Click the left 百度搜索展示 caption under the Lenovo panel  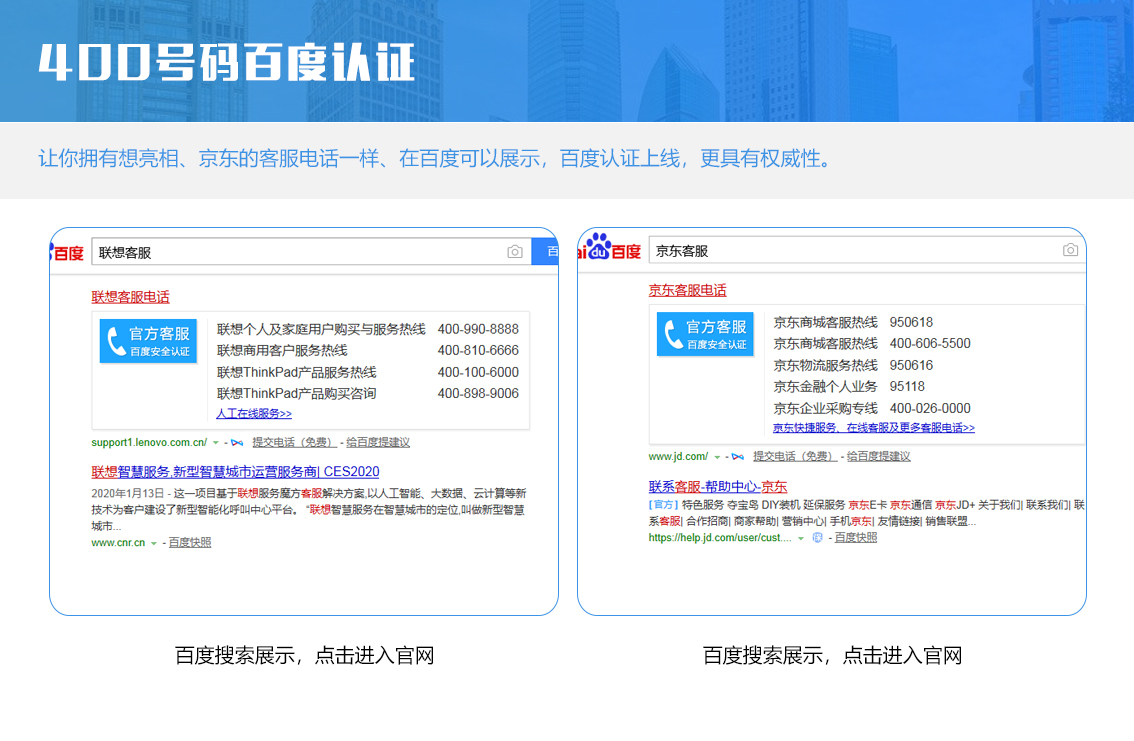[304, 656]
